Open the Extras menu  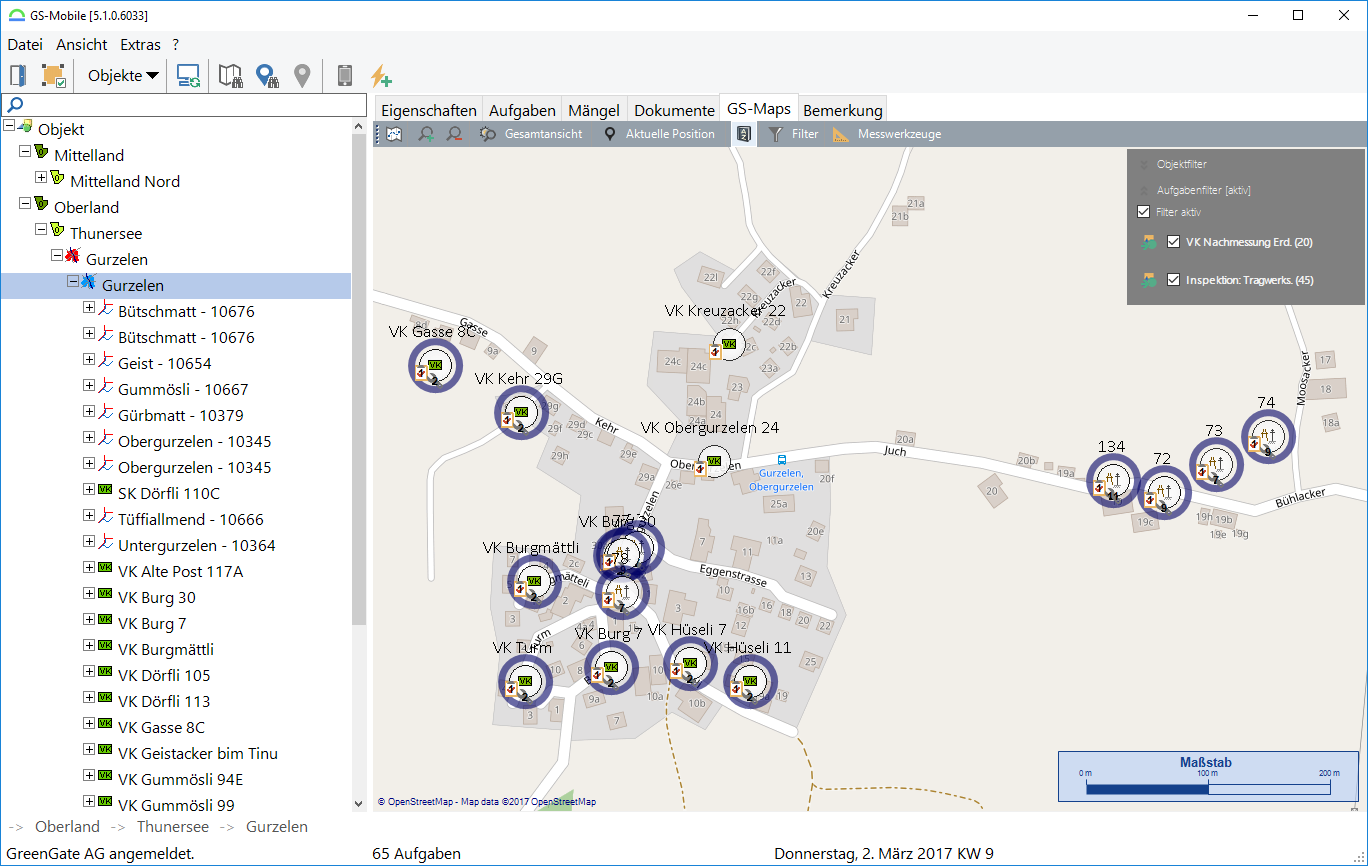pyautogui.click(x=140, y=44)
